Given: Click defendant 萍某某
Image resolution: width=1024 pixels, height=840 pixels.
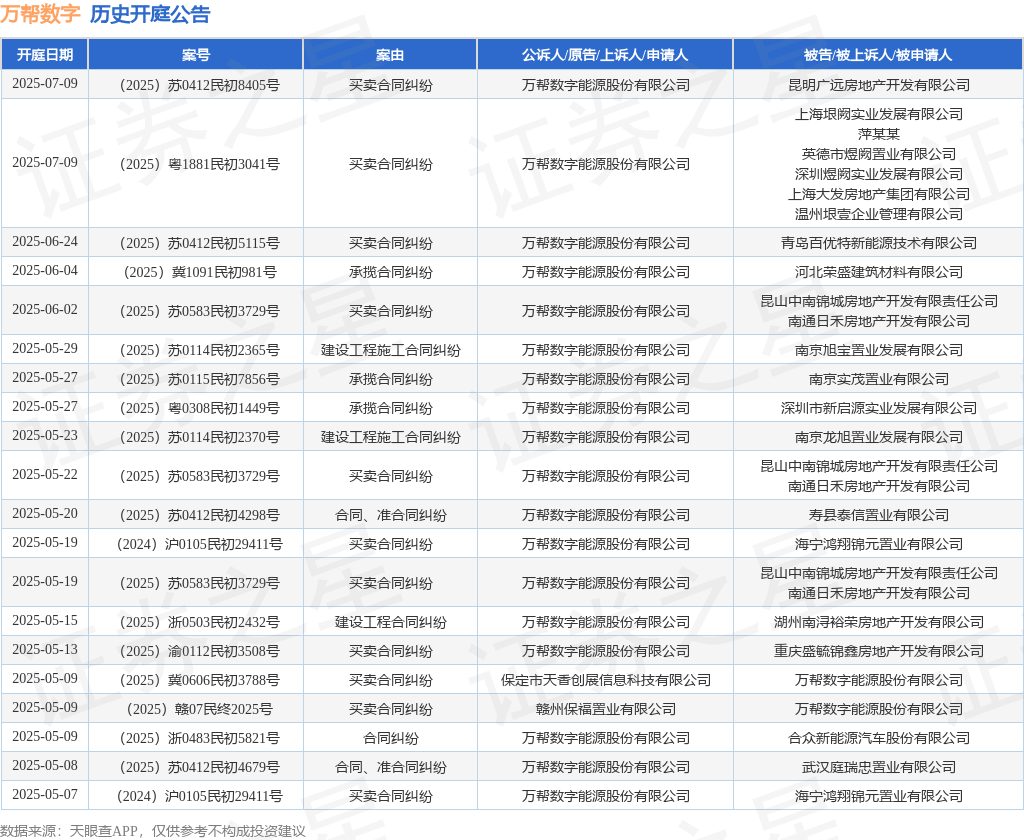Looking at the screenshot, I should [x=878, y=134].
